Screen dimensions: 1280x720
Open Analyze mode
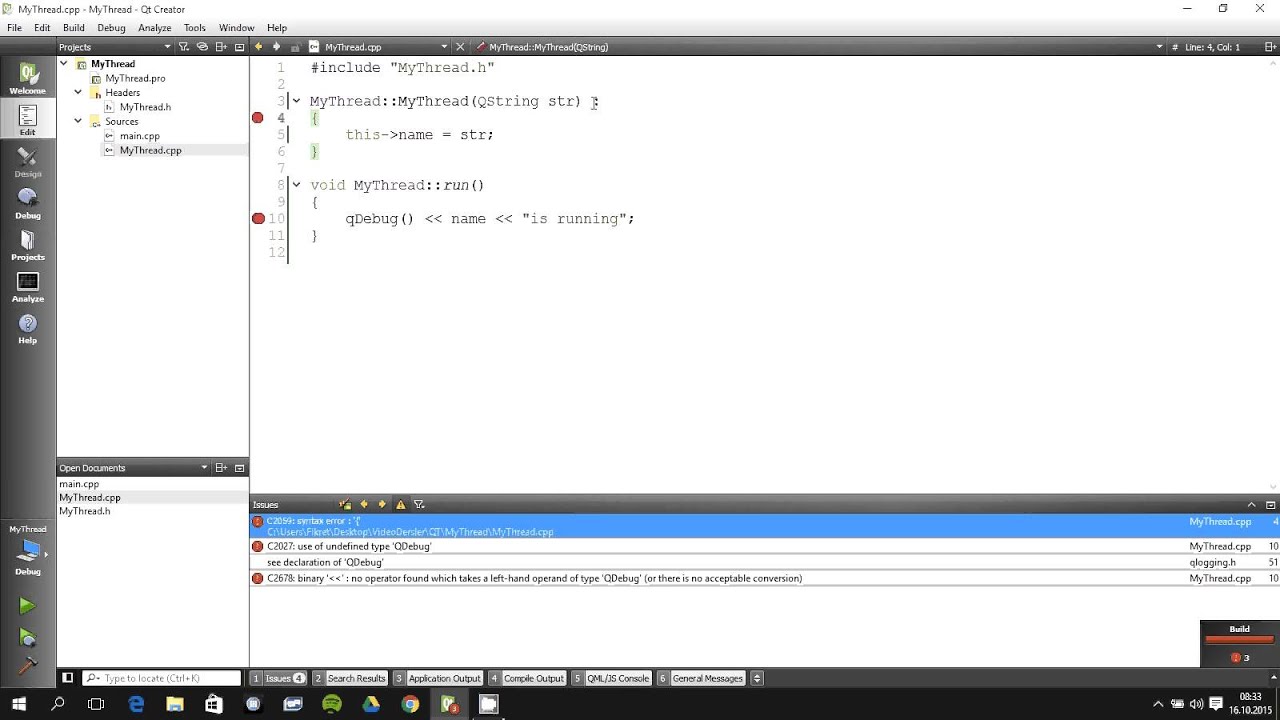click(x=27, y=288)
